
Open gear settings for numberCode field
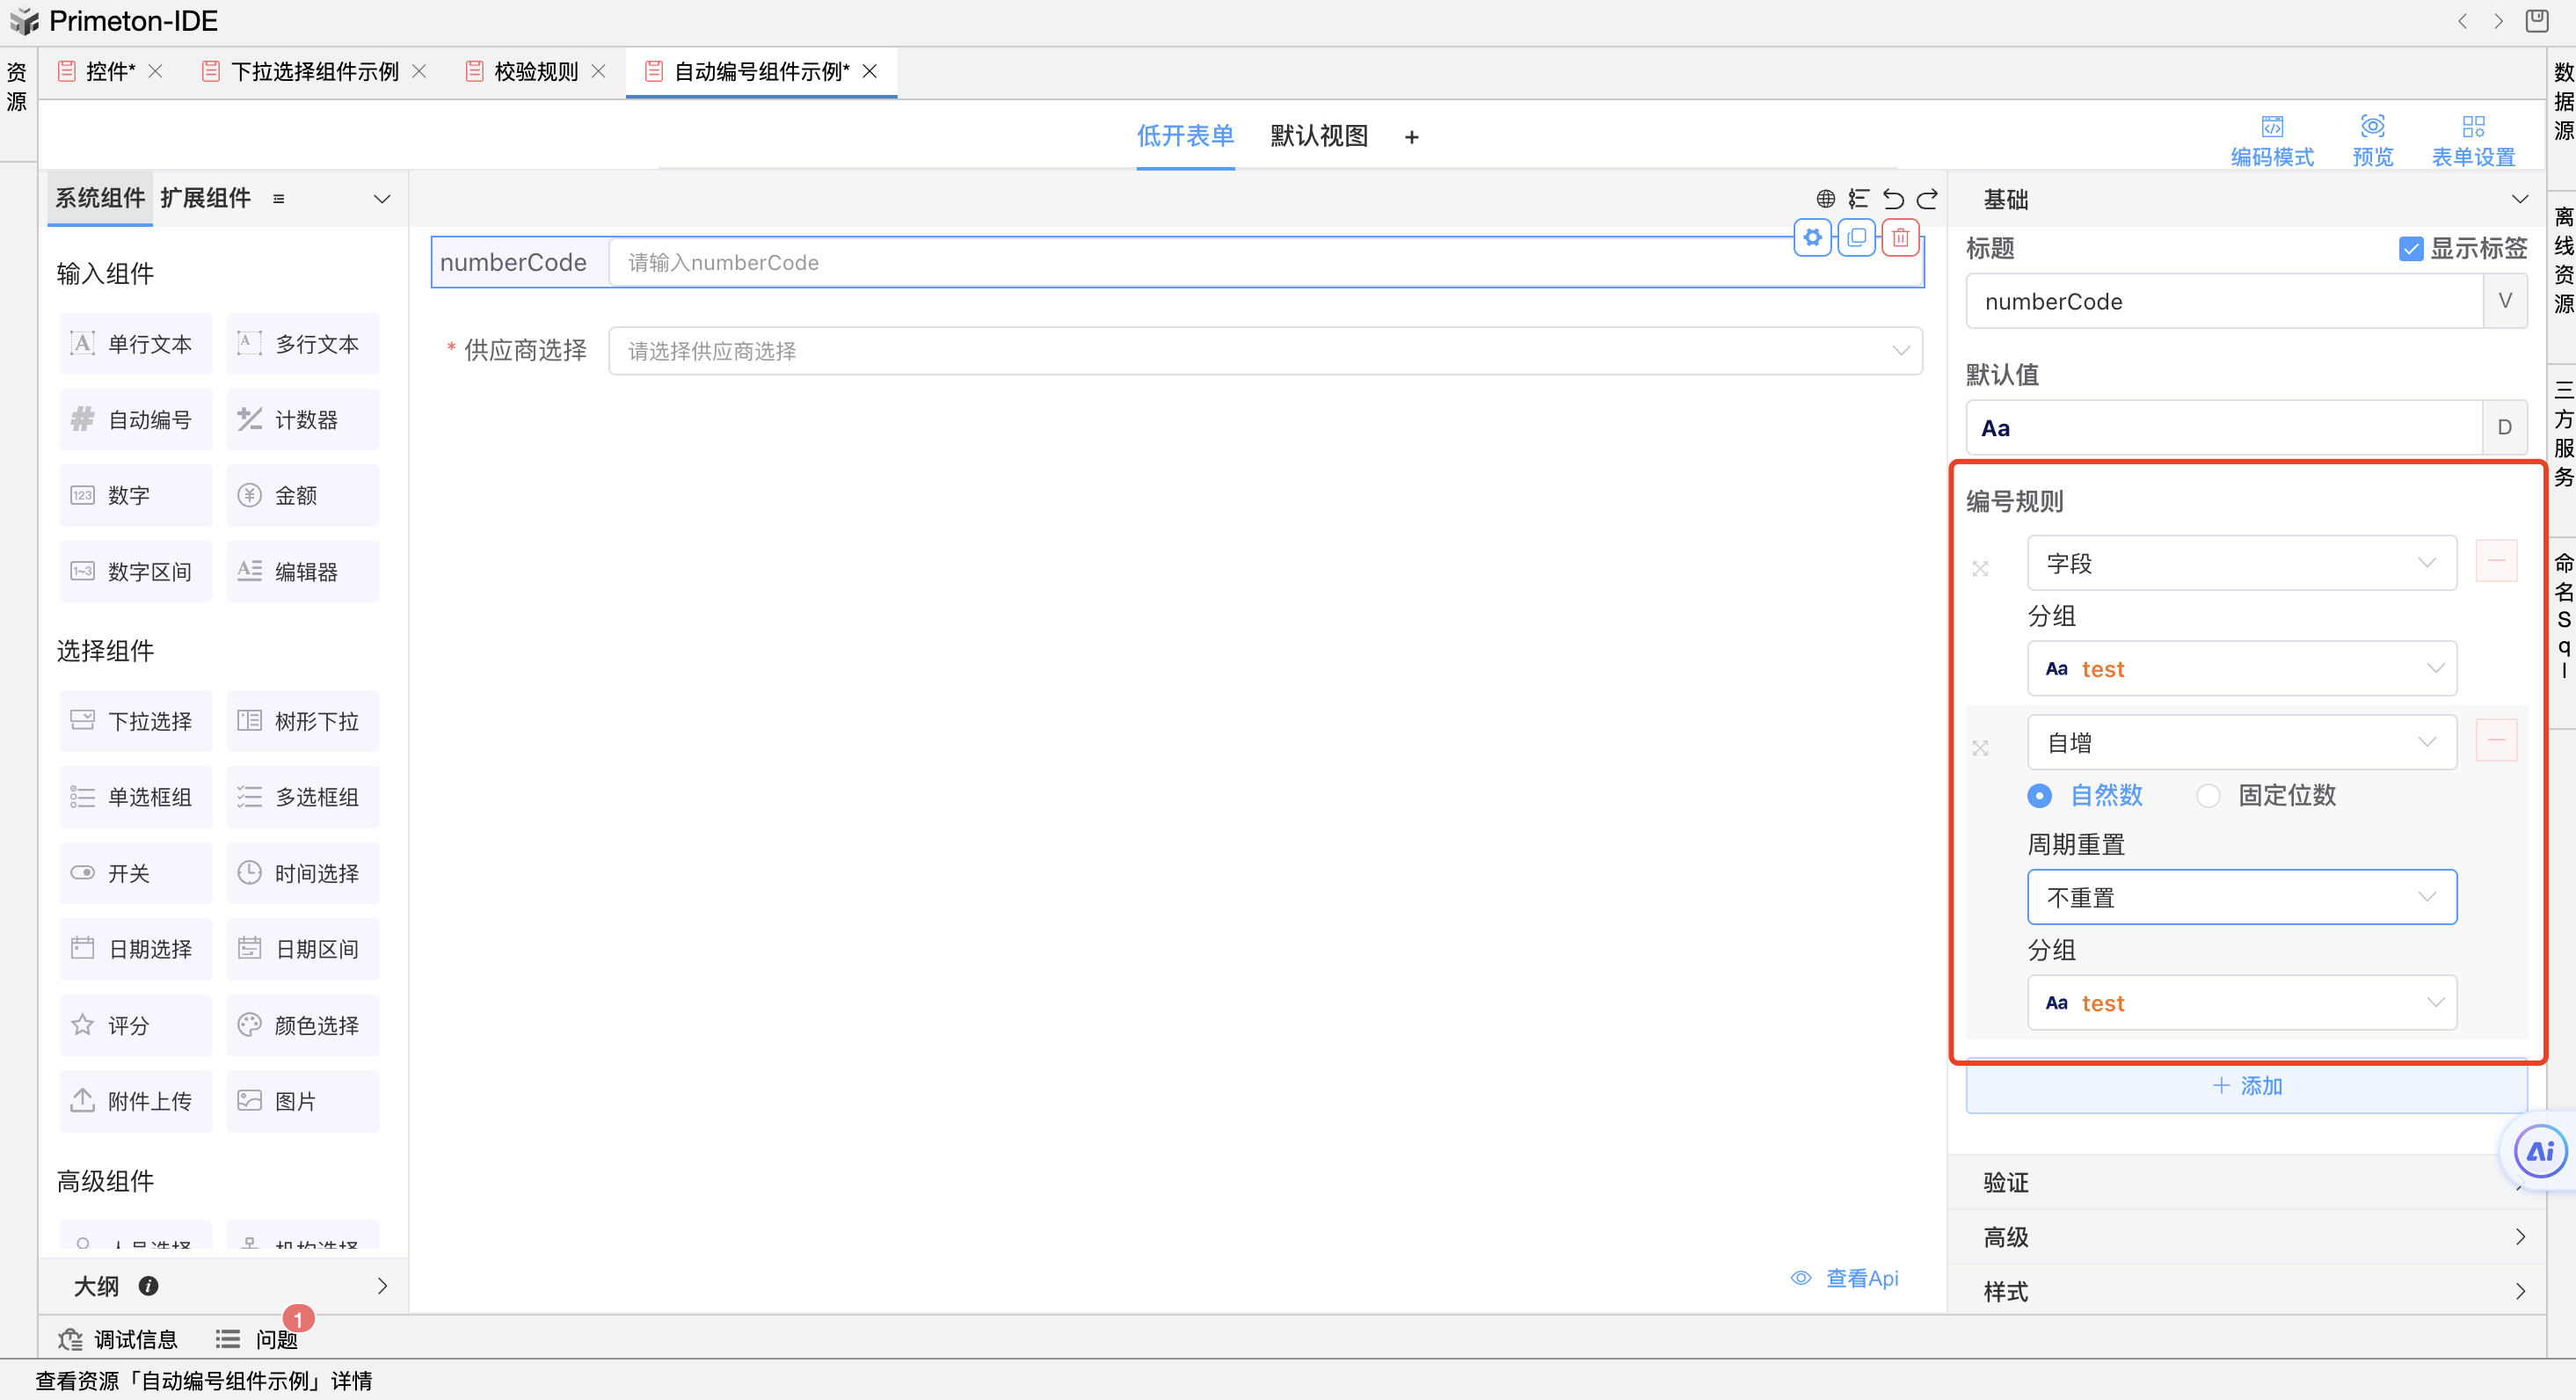tap(1812, 238)
